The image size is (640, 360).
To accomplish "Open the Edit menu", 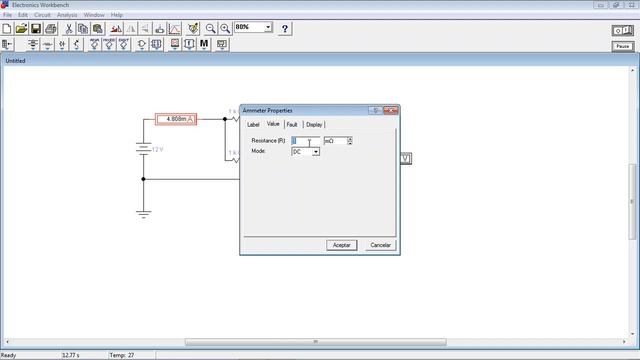I will tap(23, 15).
